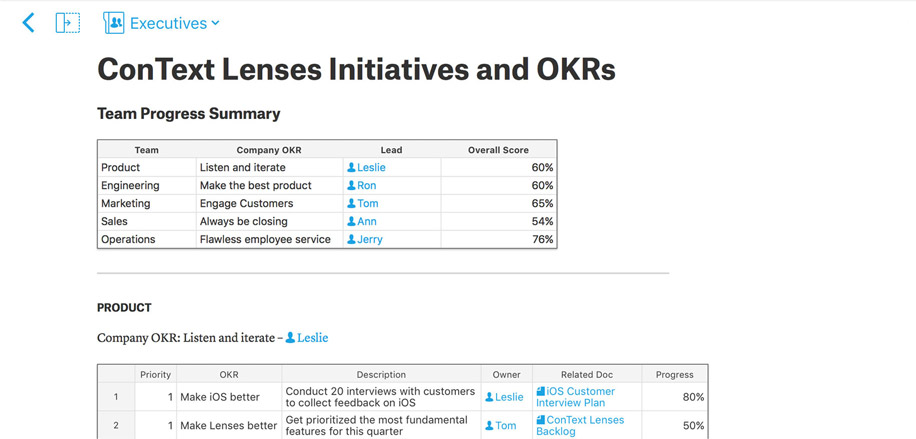Click document icon beside ConTex Lenses Backlog
The width and height of the screenshot is (916, 439).
[x=541, y=420]
